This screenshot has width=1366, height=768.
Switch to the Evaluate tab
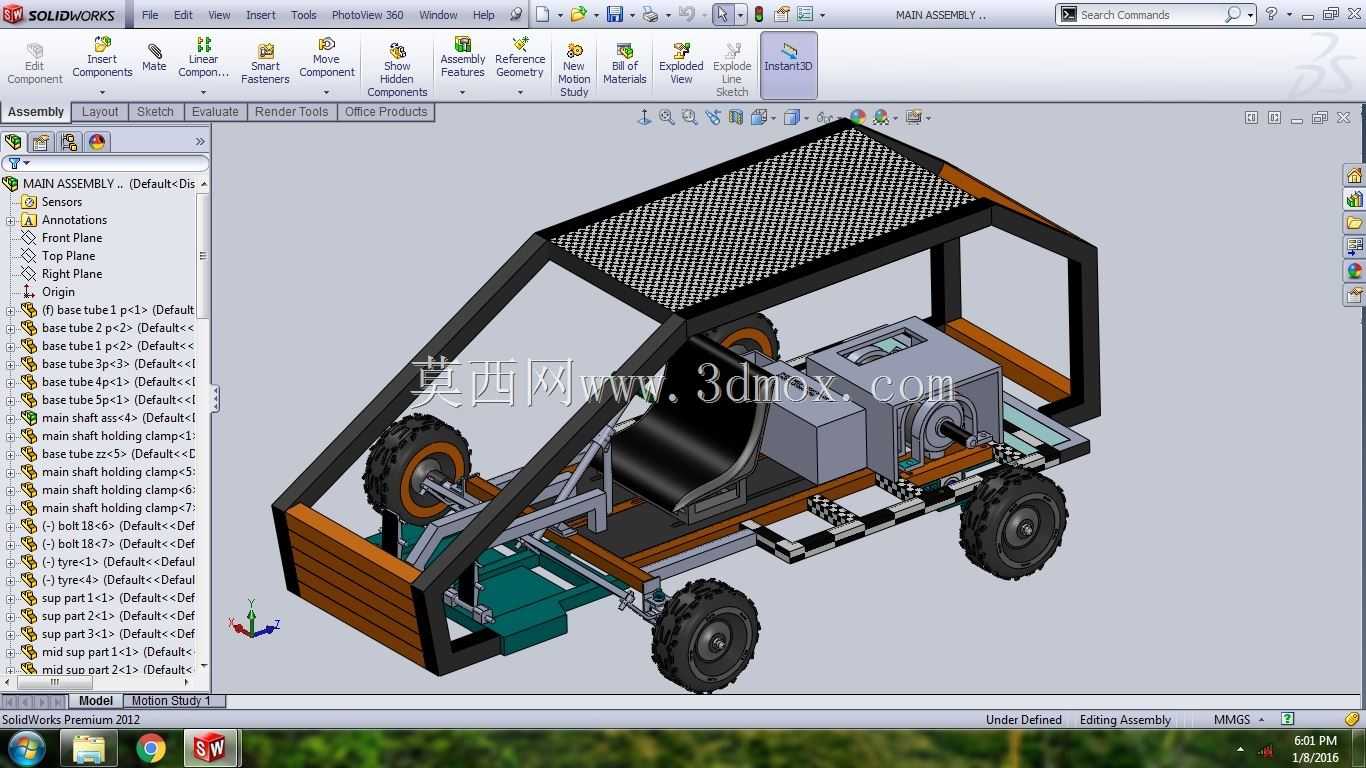(x=215, y=112)
